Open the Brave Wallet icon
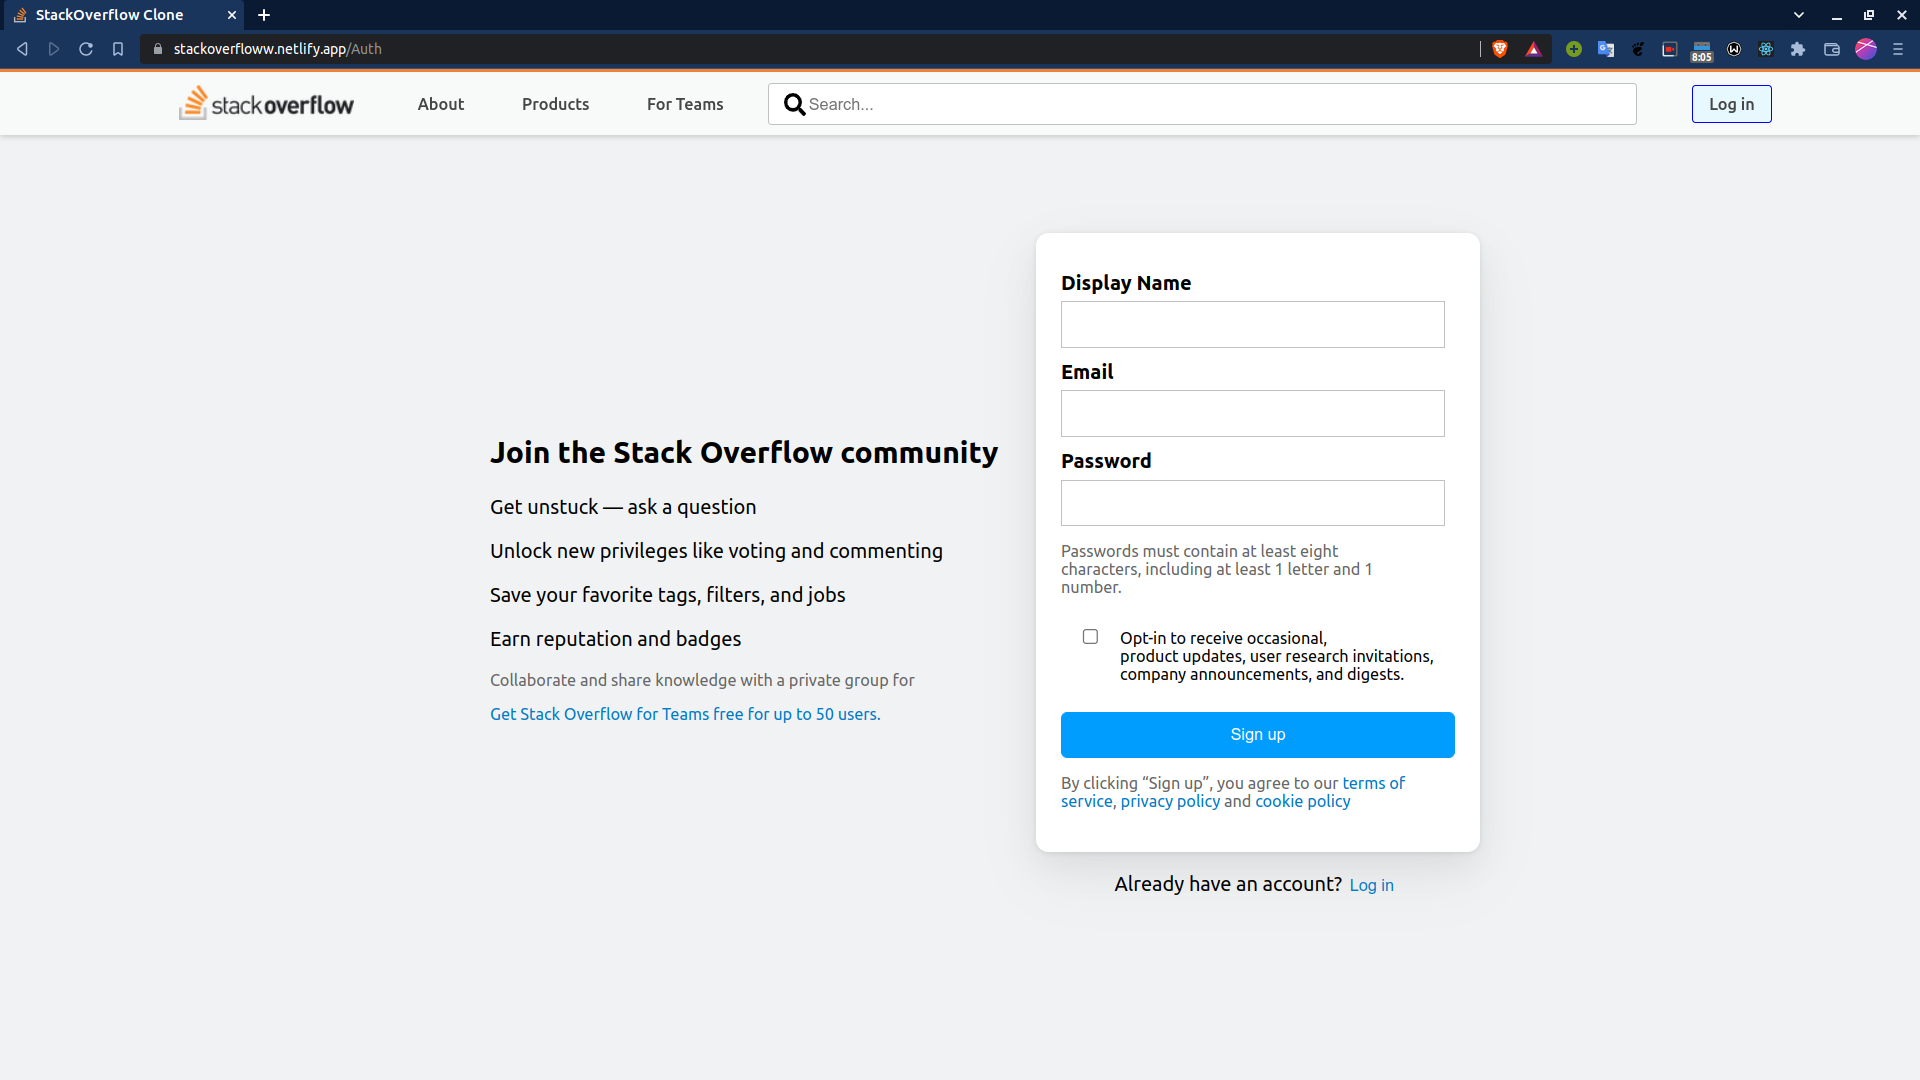This screenshot has height=1080, width=1920. [x=1832, y=49]
